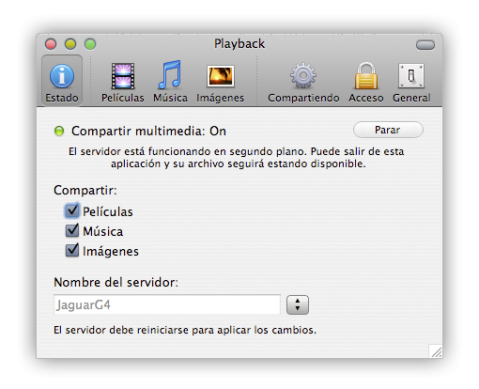Uncheck the Películas sharing checkbox
Screen dimensions: 479x389
click(72, 211)
